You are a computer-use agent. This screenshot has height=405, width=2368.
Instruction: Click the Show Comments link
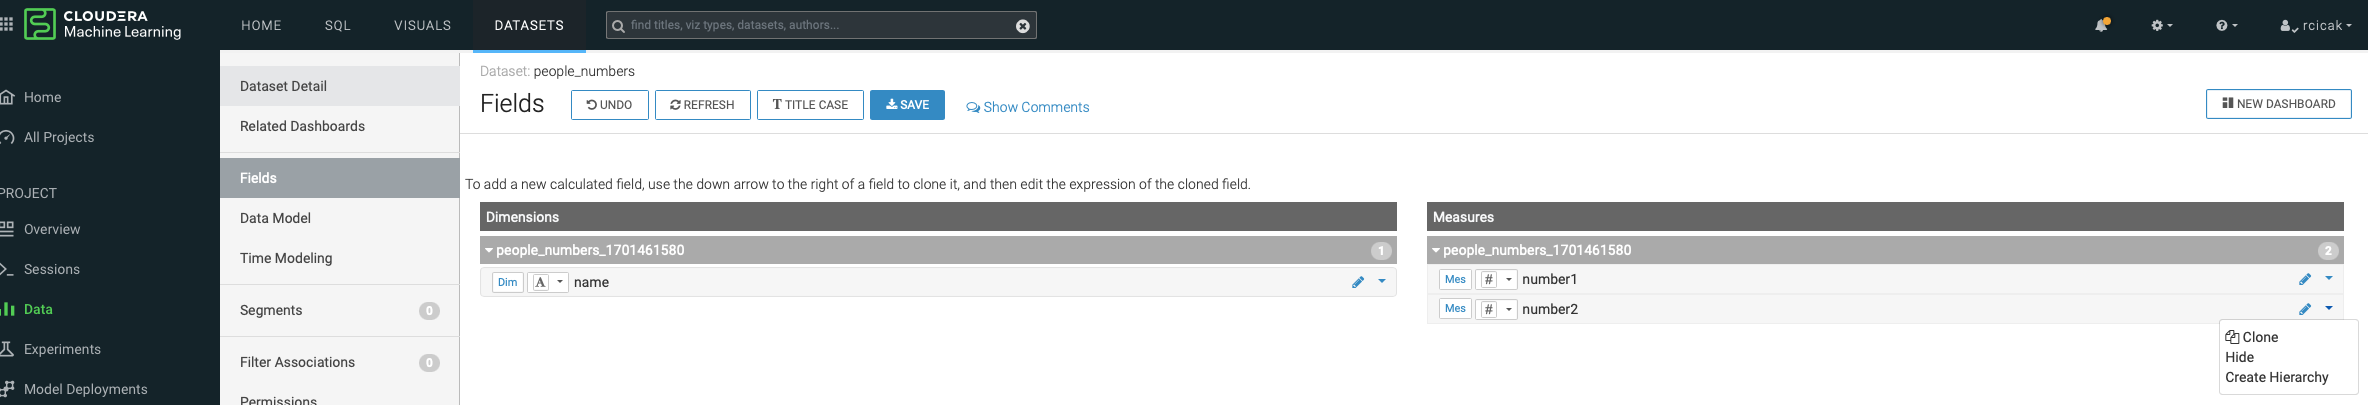coord(1027,107)
